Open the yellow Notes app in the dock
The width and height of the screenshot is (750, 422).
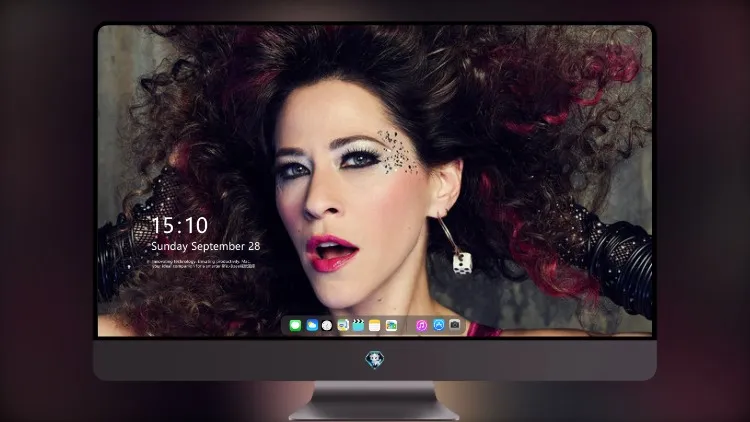click(375, 326)
